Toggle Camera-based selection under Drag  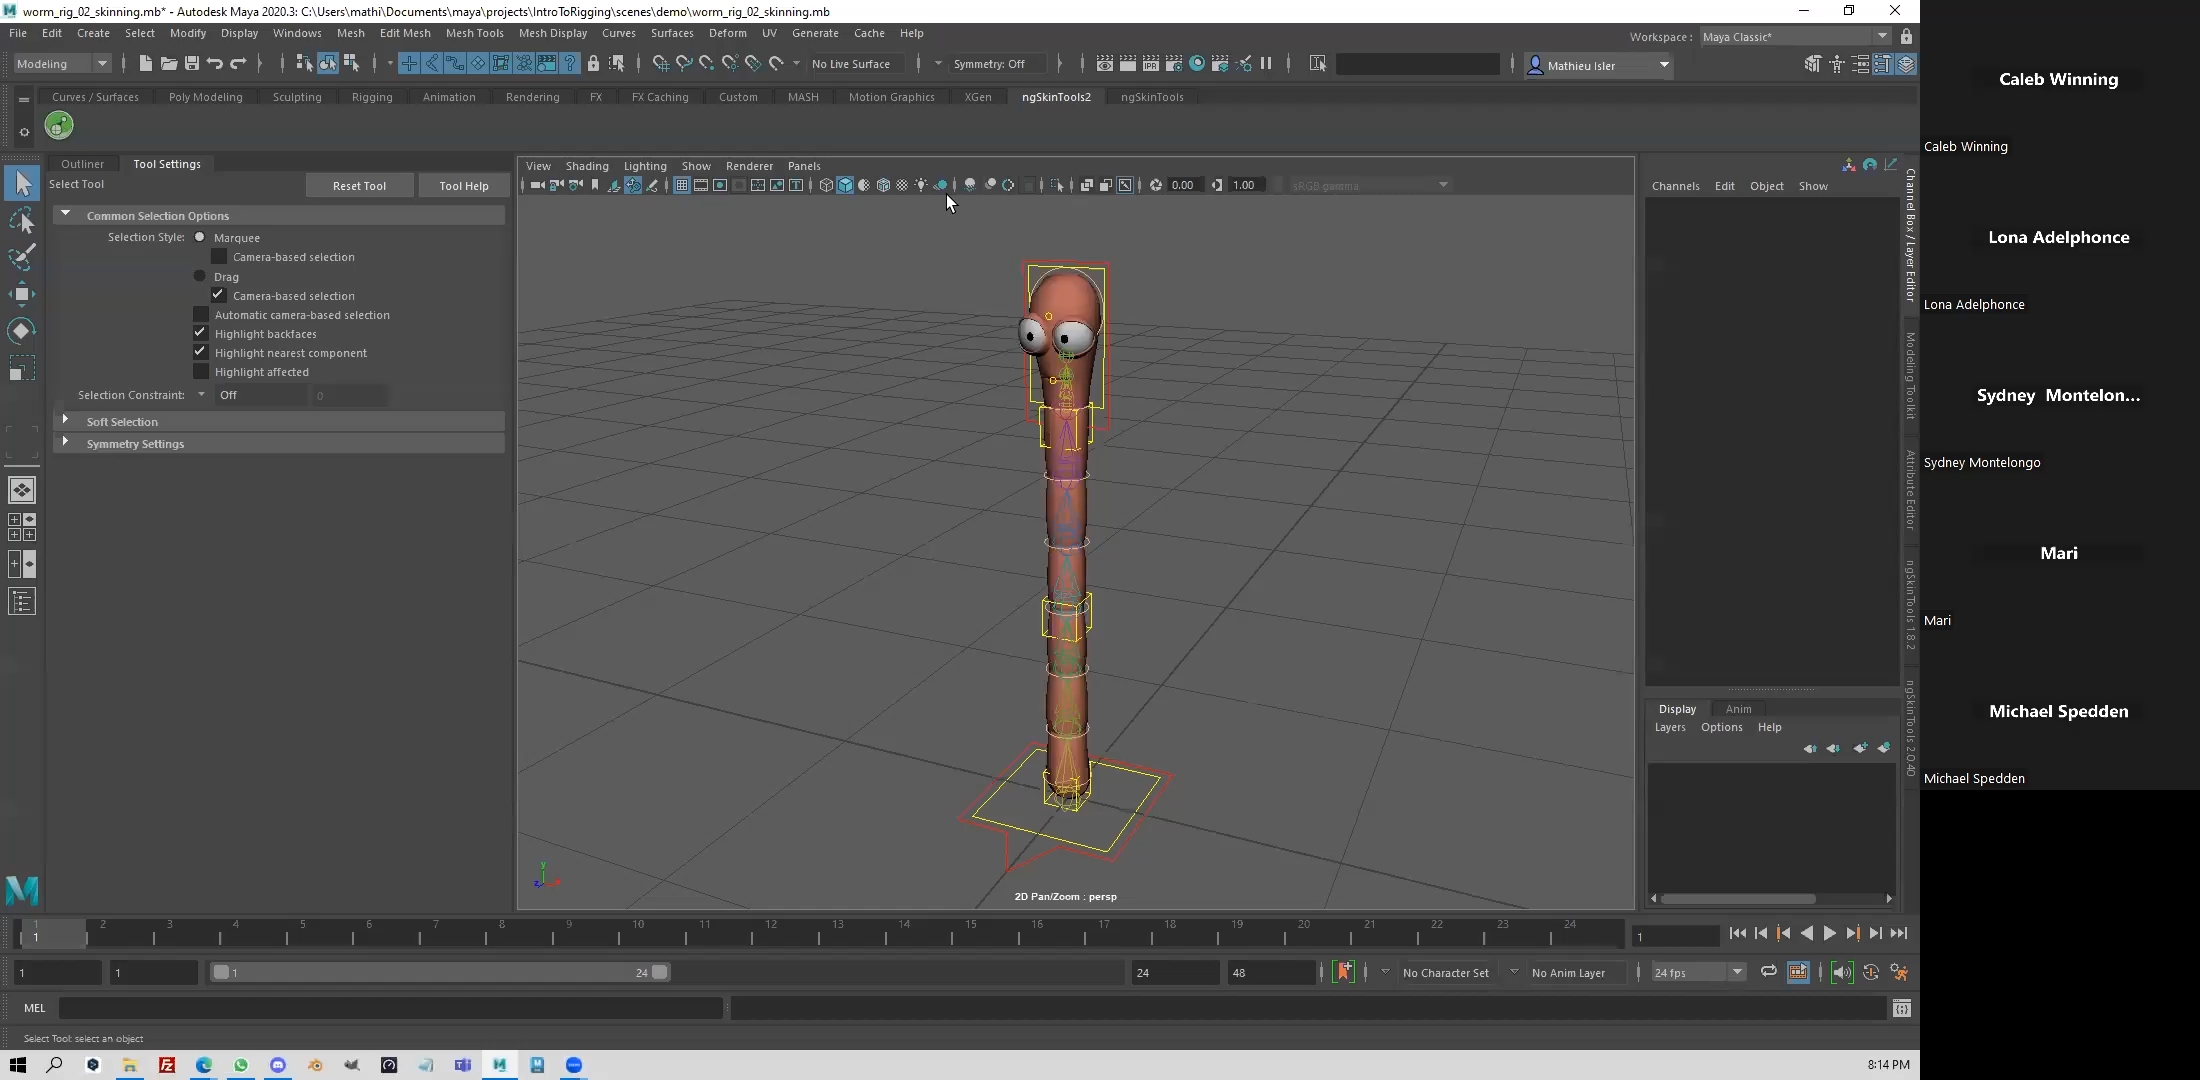coord(219,295)
